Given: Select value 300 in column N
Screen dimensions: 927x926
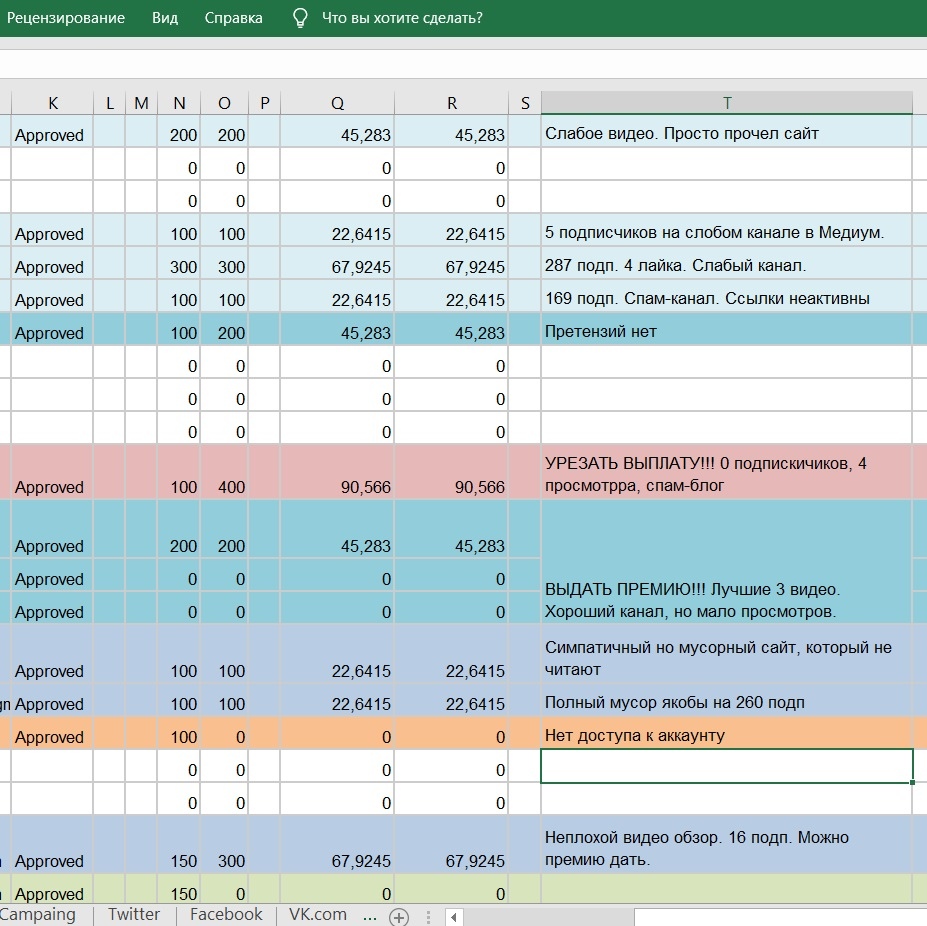Looking at the screenshot, I should tap(179, 264).
